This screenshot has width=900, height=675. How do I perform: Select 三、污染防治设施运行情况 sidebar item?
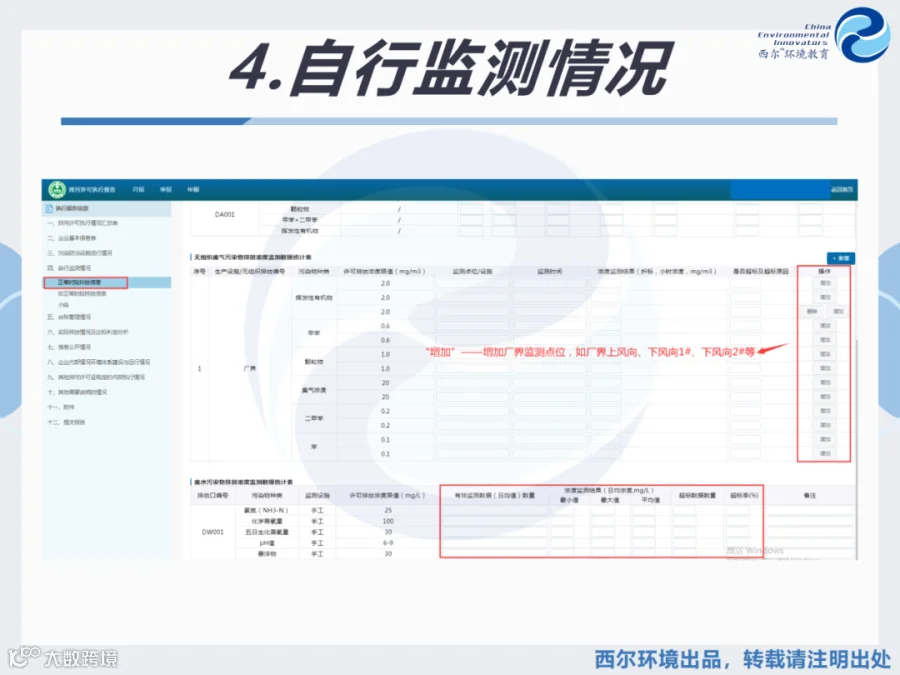click(80, 253)
